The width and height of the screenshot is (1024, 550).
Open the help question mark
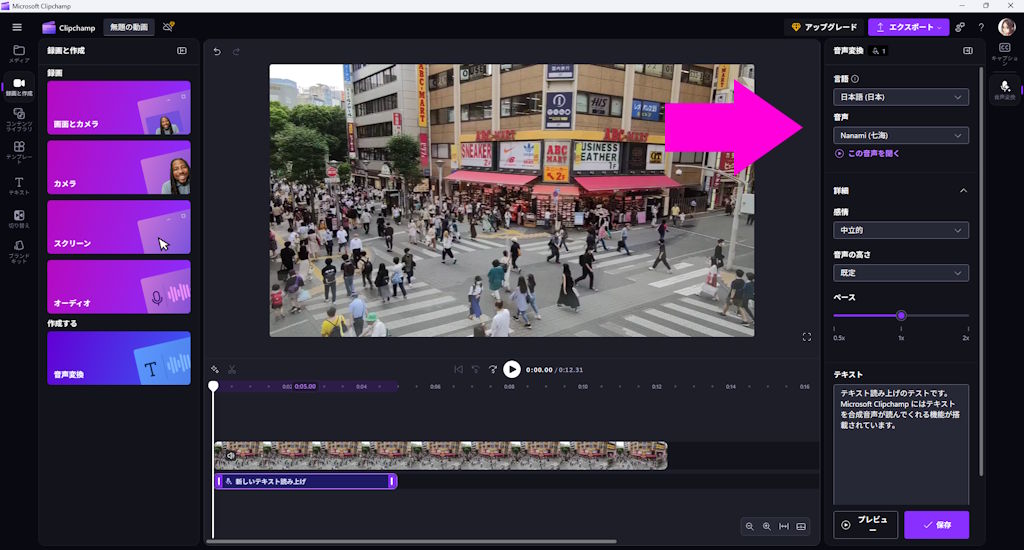981,27
